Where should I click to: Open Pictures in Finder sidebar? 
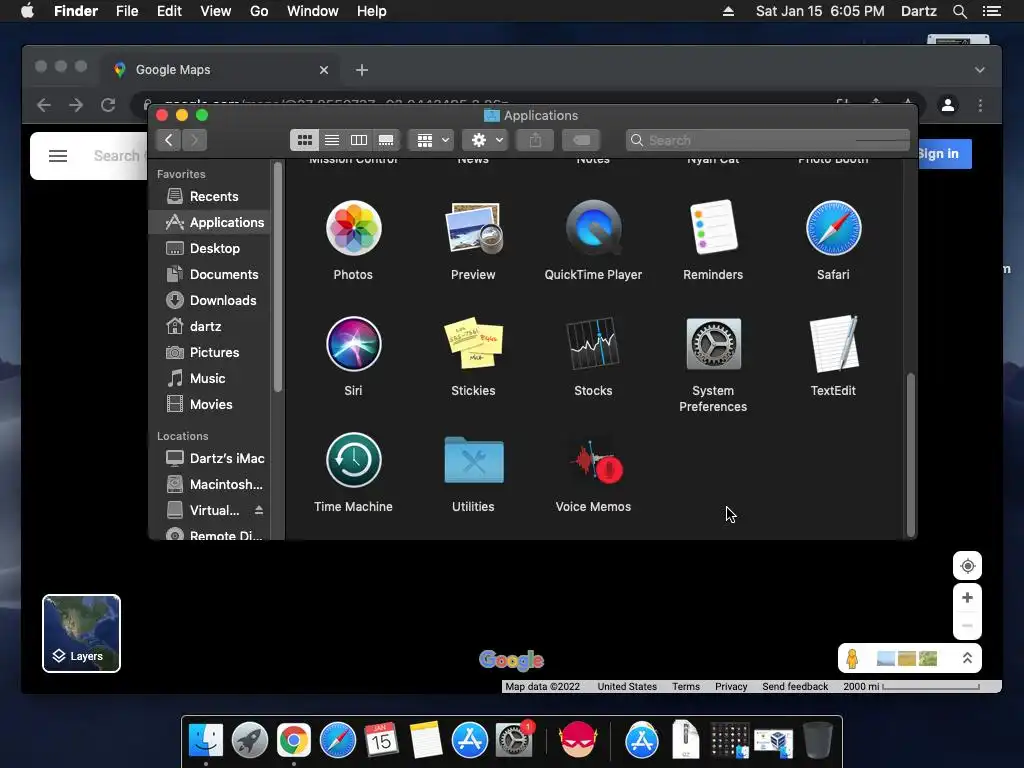(x=209, y=353)
